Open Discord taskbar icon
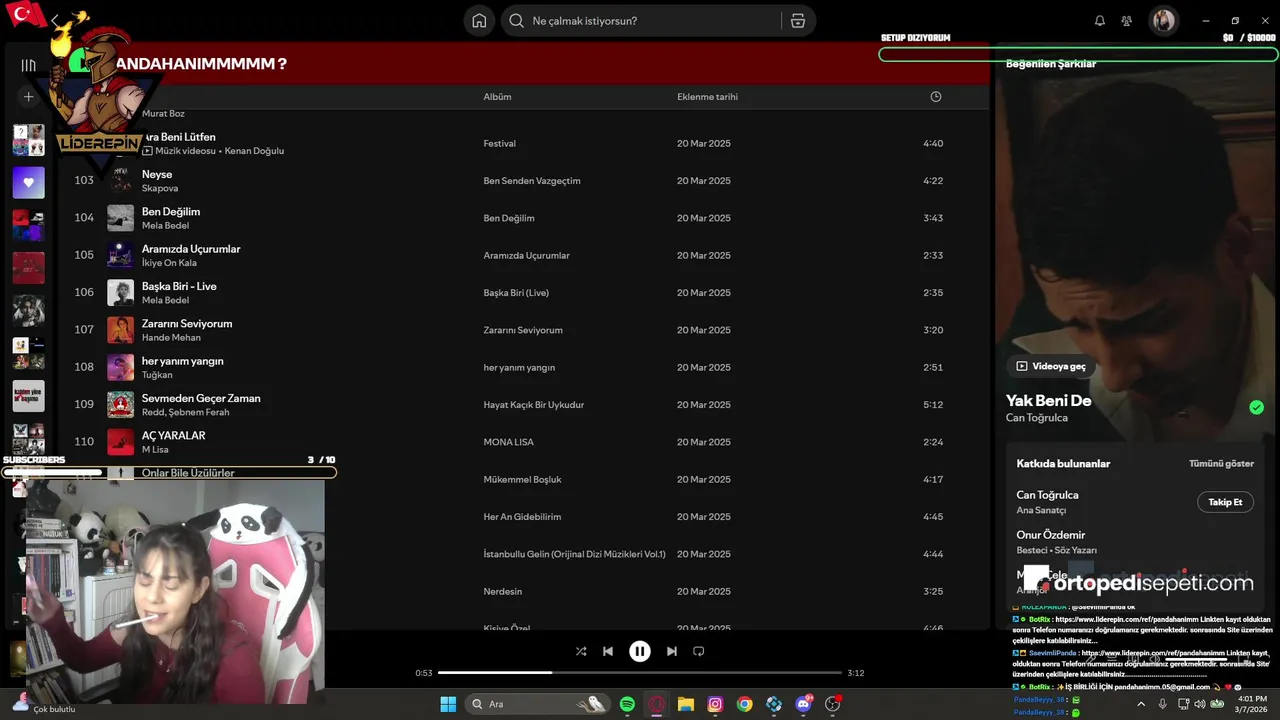This screenshot has width=1280, height=720. pos(803,704)
